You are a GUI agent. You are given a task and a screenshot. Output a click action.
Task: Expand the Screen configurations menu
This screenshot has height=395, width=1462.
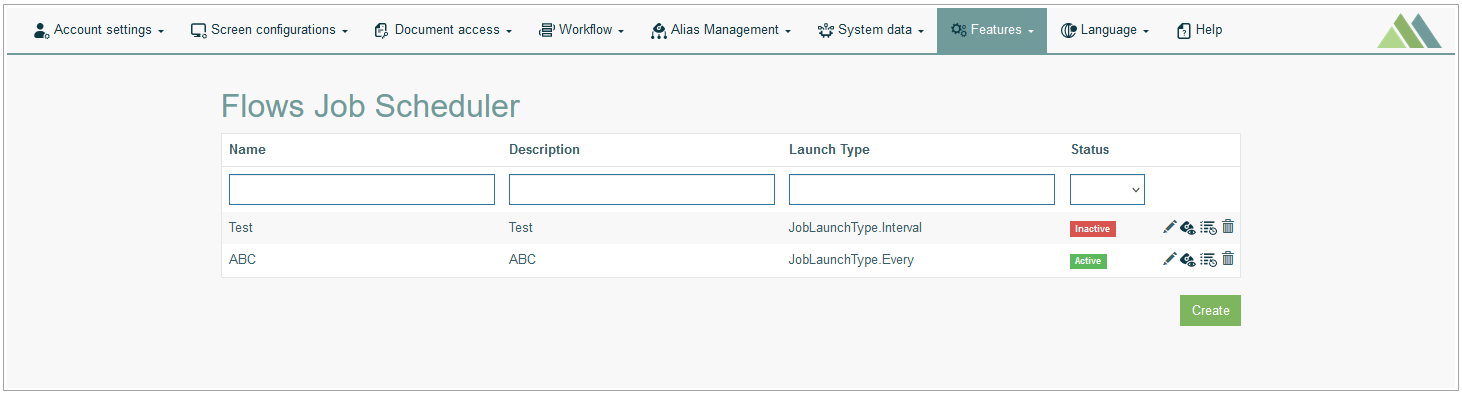(x=269, y=30)
